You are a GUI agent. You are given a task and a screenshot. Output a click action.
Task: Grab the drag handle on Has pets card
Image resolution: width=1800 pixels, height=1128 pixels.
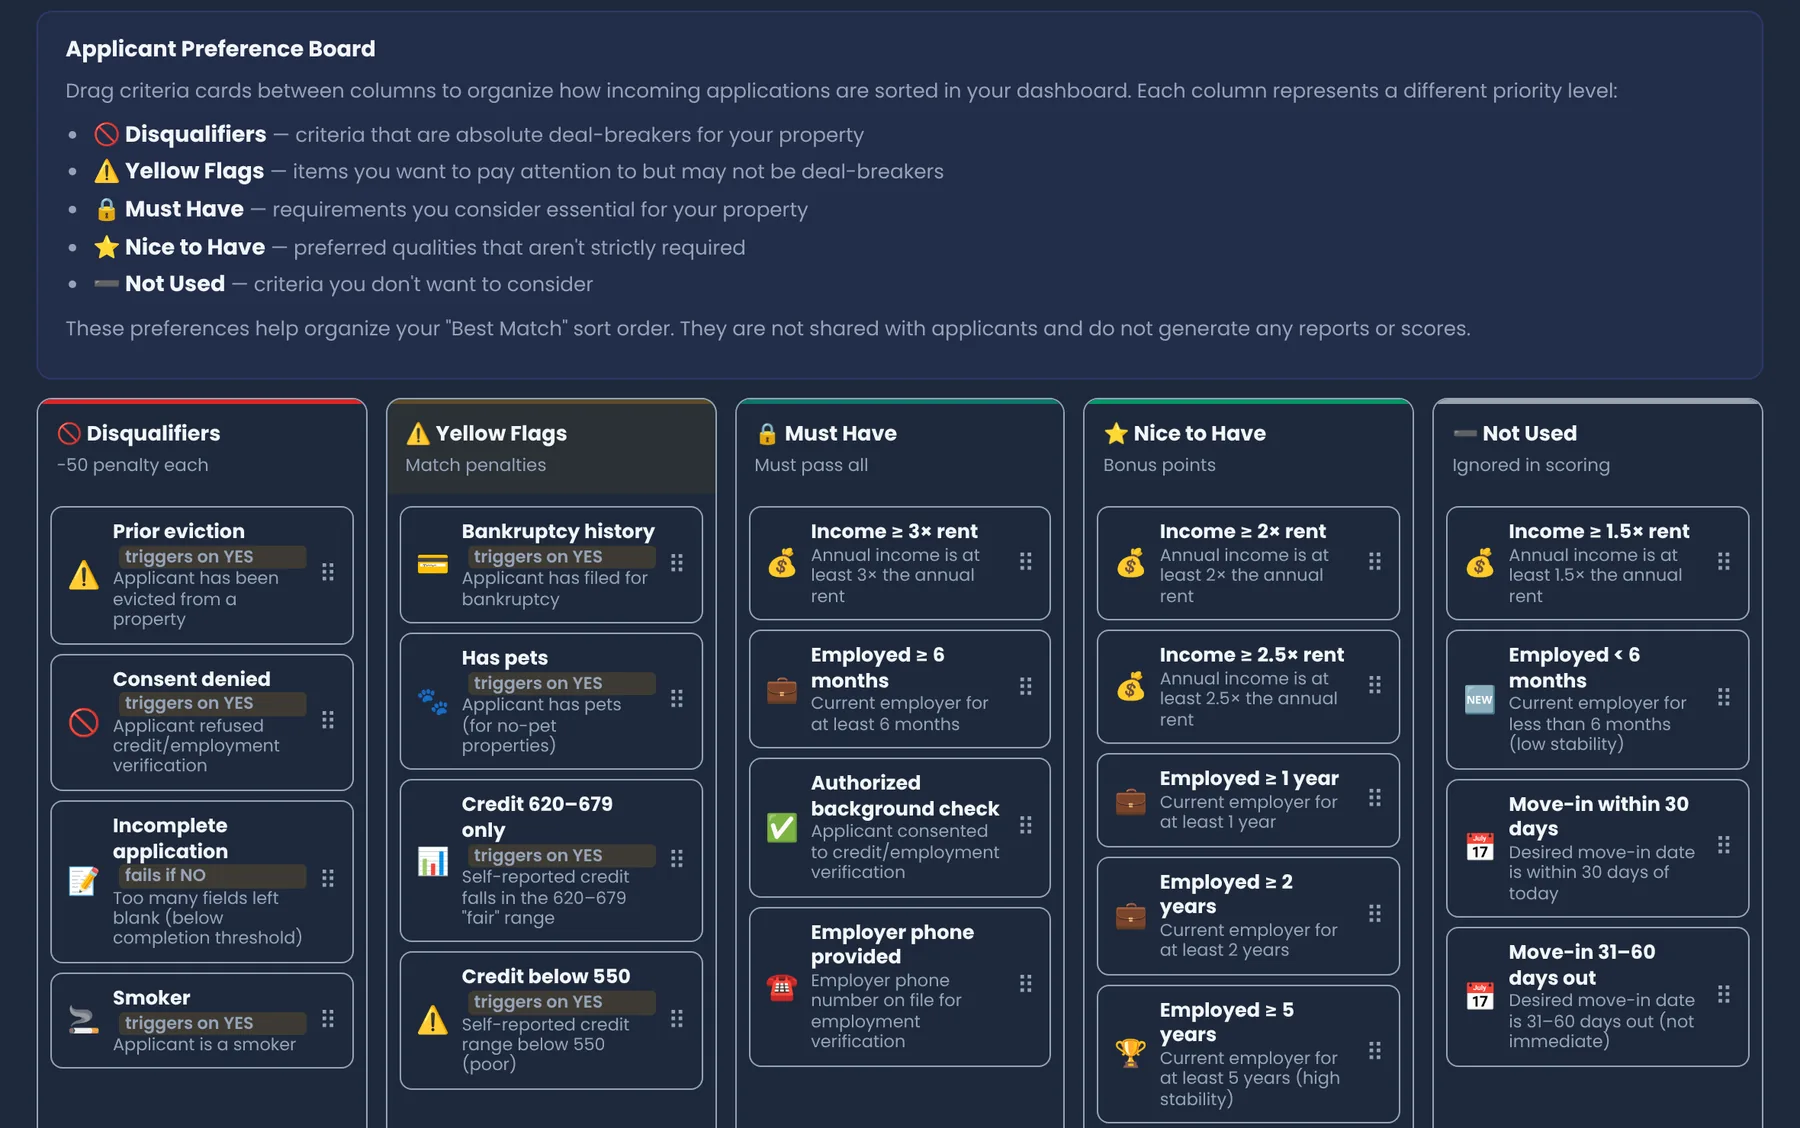677,698
